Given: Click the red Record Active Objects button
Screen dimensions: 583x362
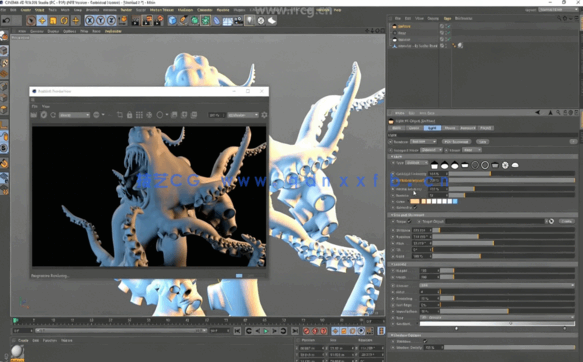Looking at the screenshot, I should [x=306, y=331].
